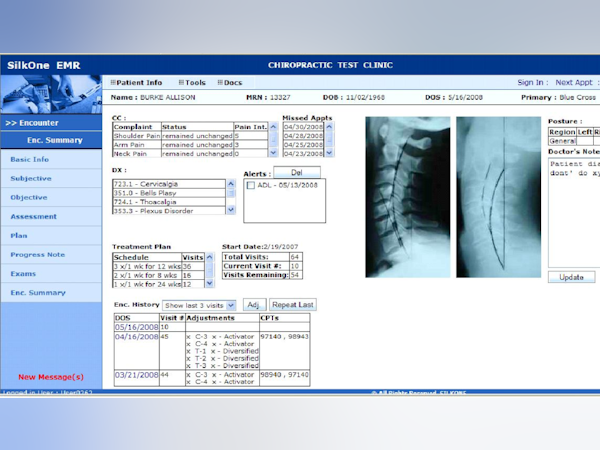Click Treatment Plan scroll down arrow
This screenshot has width=600, height=450.
[x=209, y=283]
